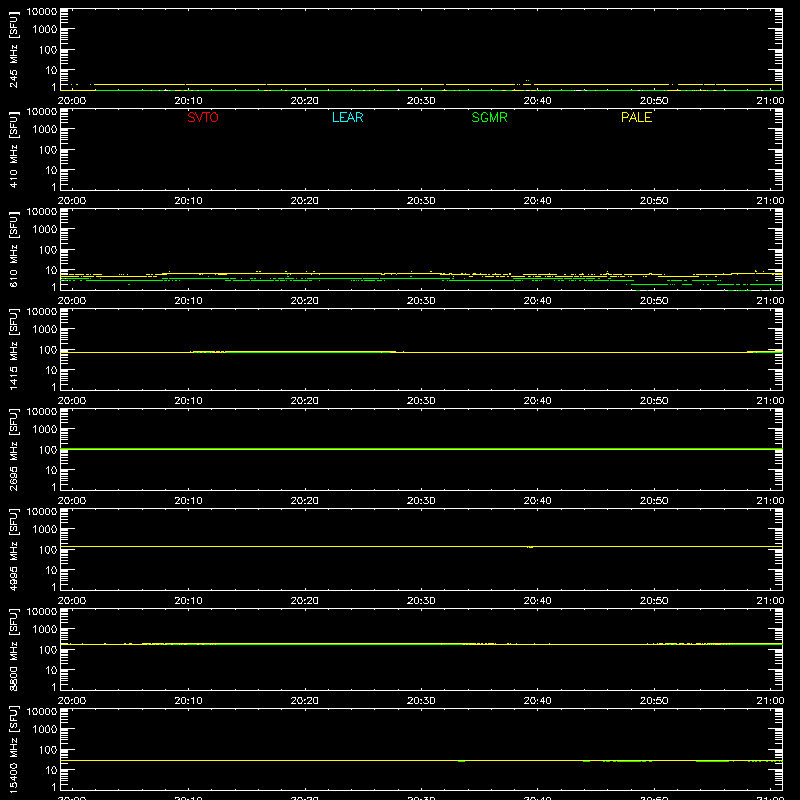This screenshot has height=800, width=800.
Task: Click 20:40 time label under 8800 MHz plot
Action: coord(537,701)
